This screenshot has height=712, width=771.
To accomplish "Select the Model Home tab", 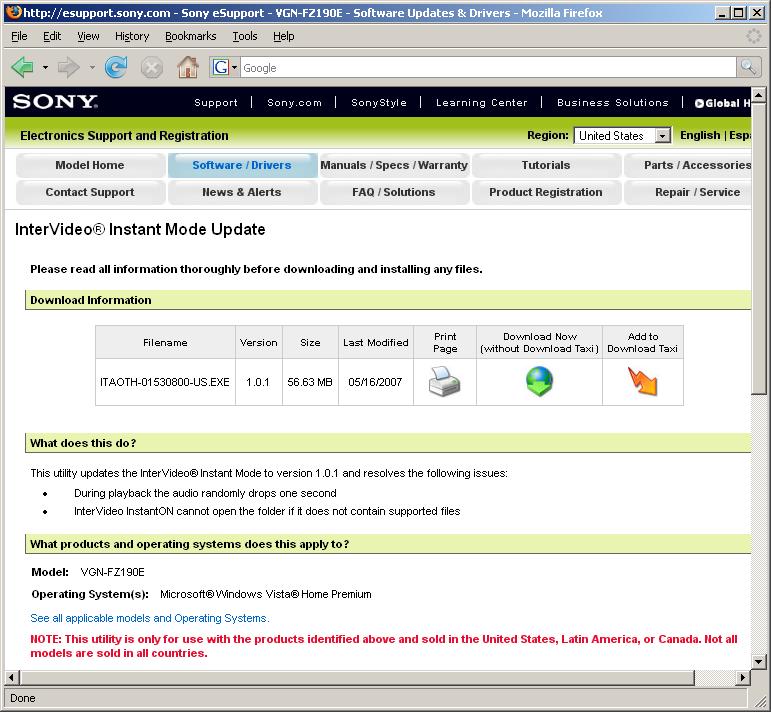I will pyautogui.click(x=90, y=165).
